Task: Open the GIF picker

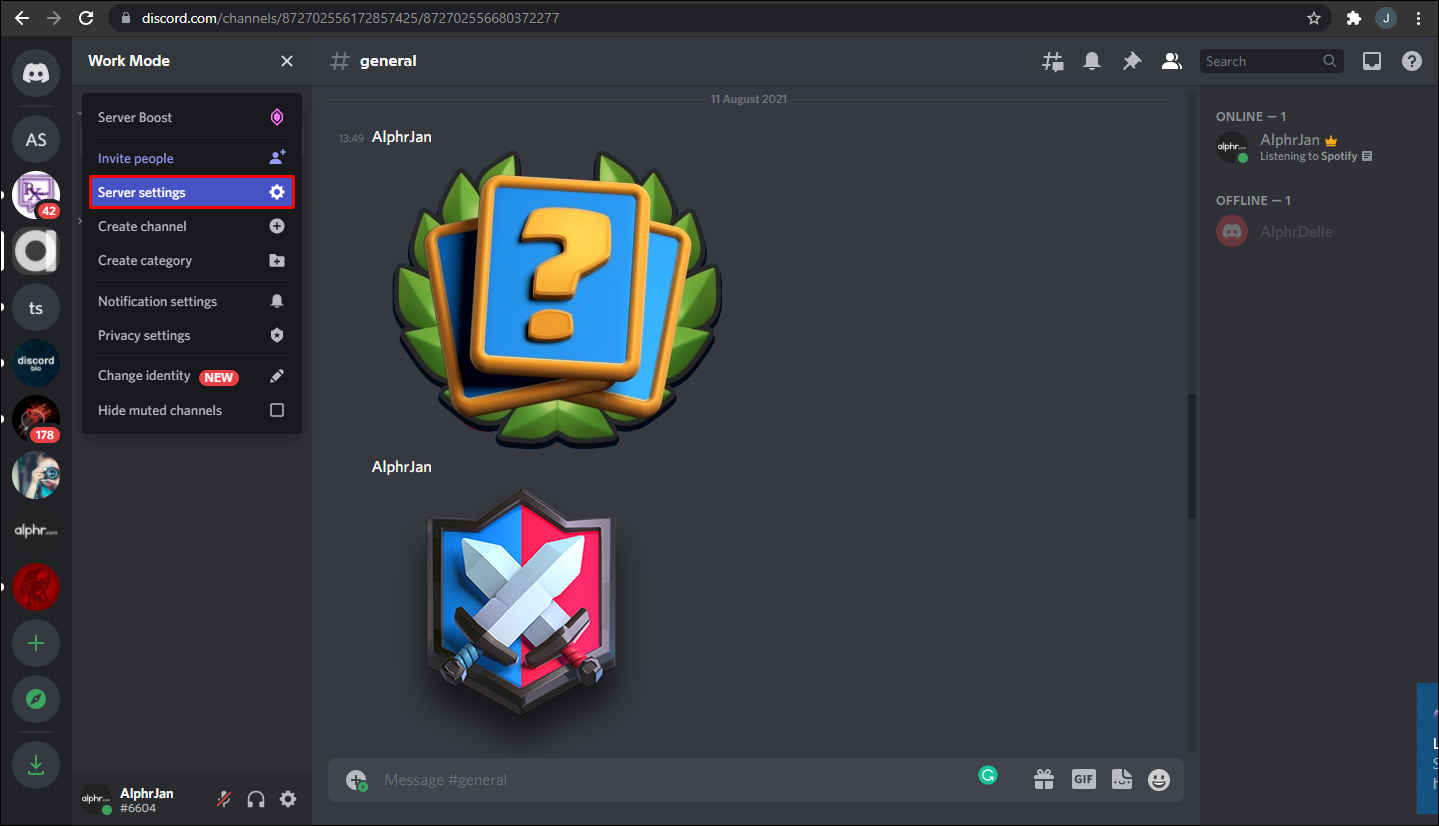Action: pos(1083,779)
